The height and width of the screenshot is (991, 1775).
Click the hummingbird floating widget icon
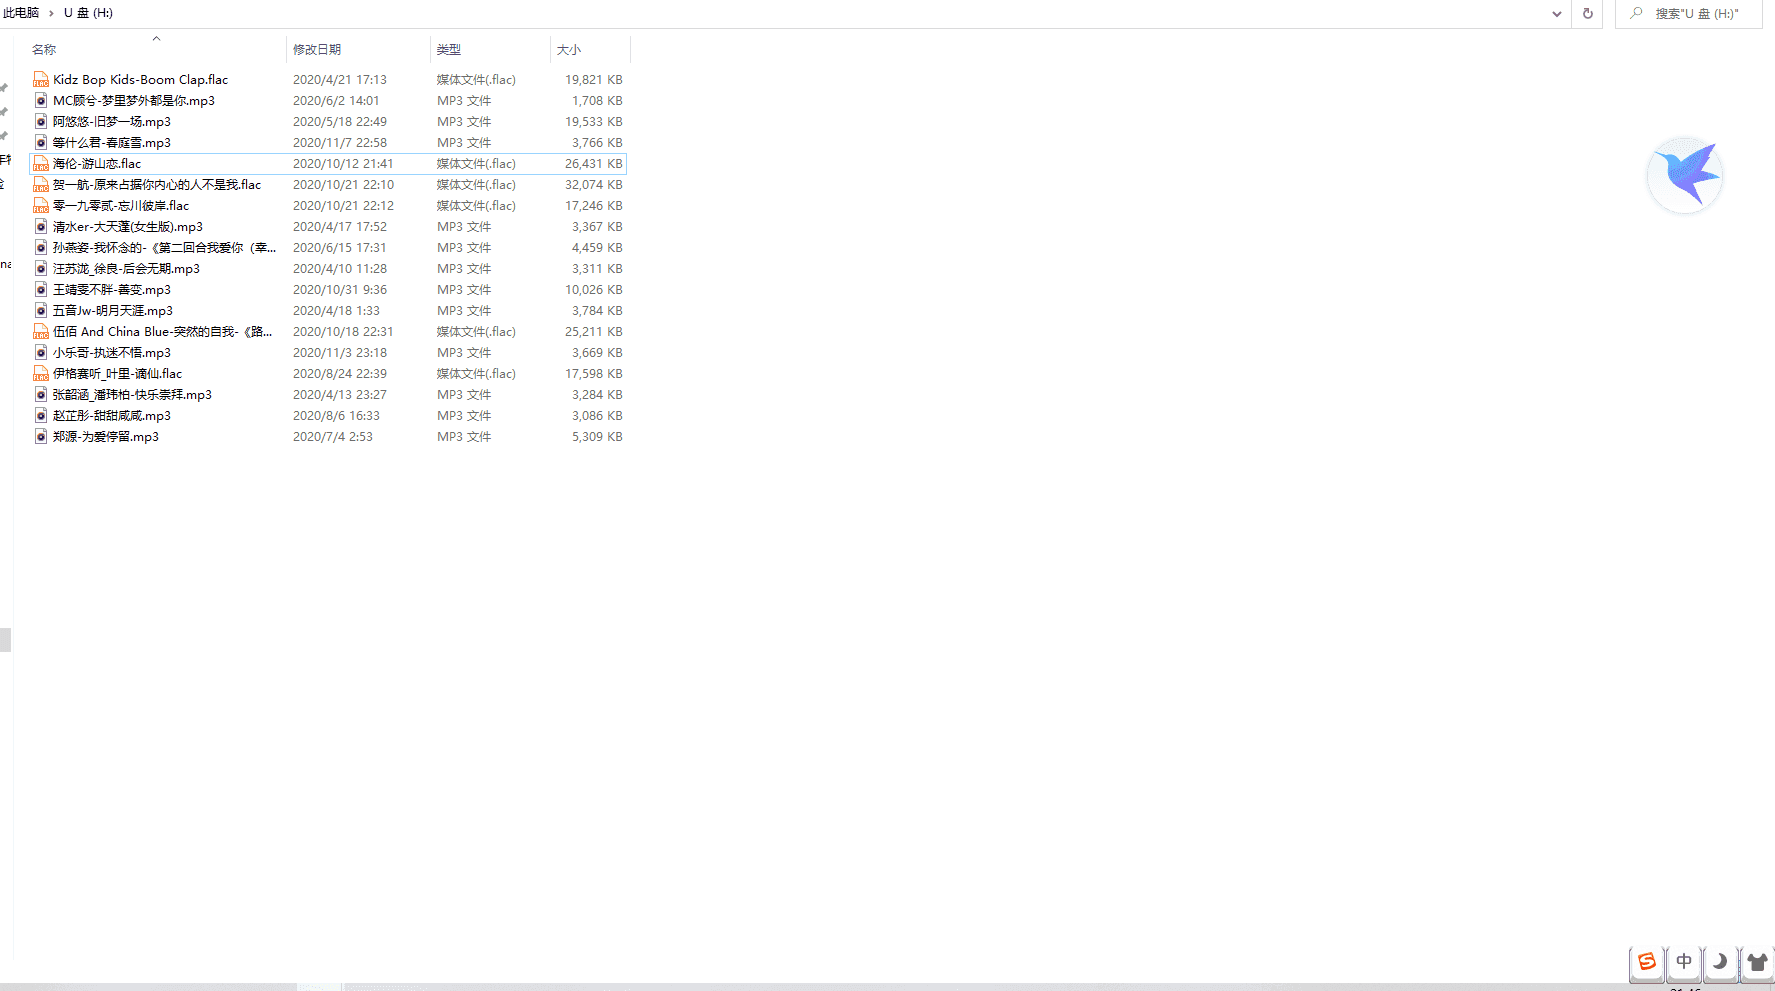click(x=1686, y=175)
